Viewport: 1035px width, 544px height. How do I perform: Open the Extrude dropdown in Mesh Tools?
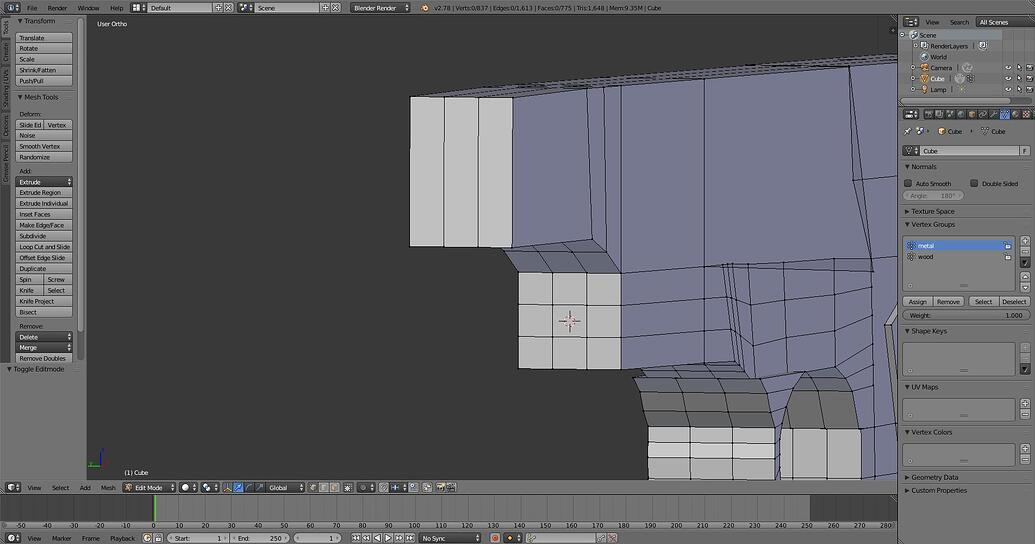44,182
